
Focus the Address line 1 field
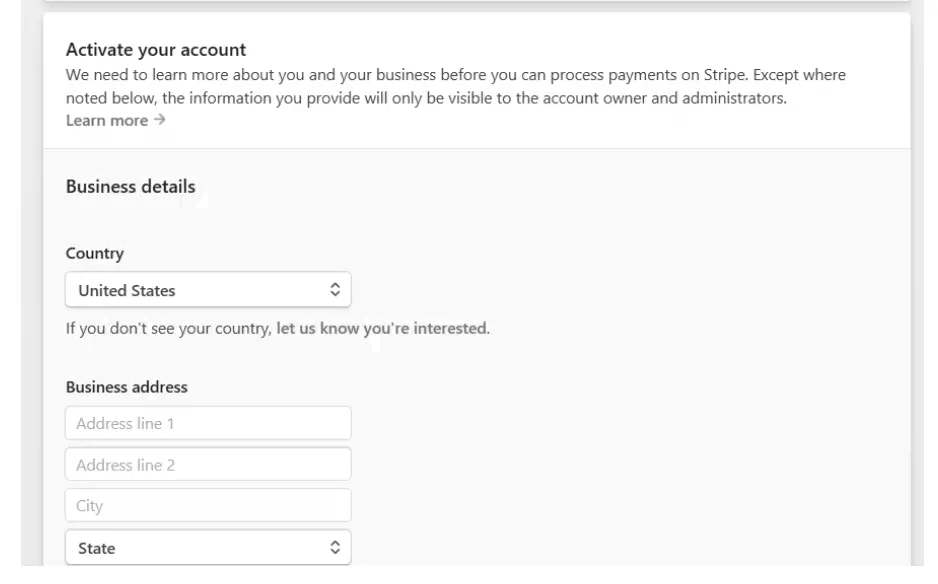tap(208, 423)
